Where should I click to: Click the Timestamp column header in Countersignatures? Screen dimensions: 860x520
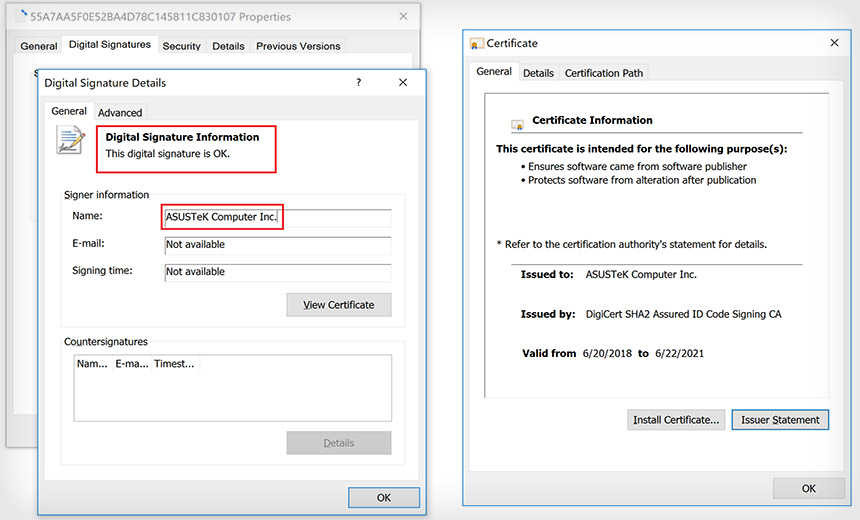174,364
